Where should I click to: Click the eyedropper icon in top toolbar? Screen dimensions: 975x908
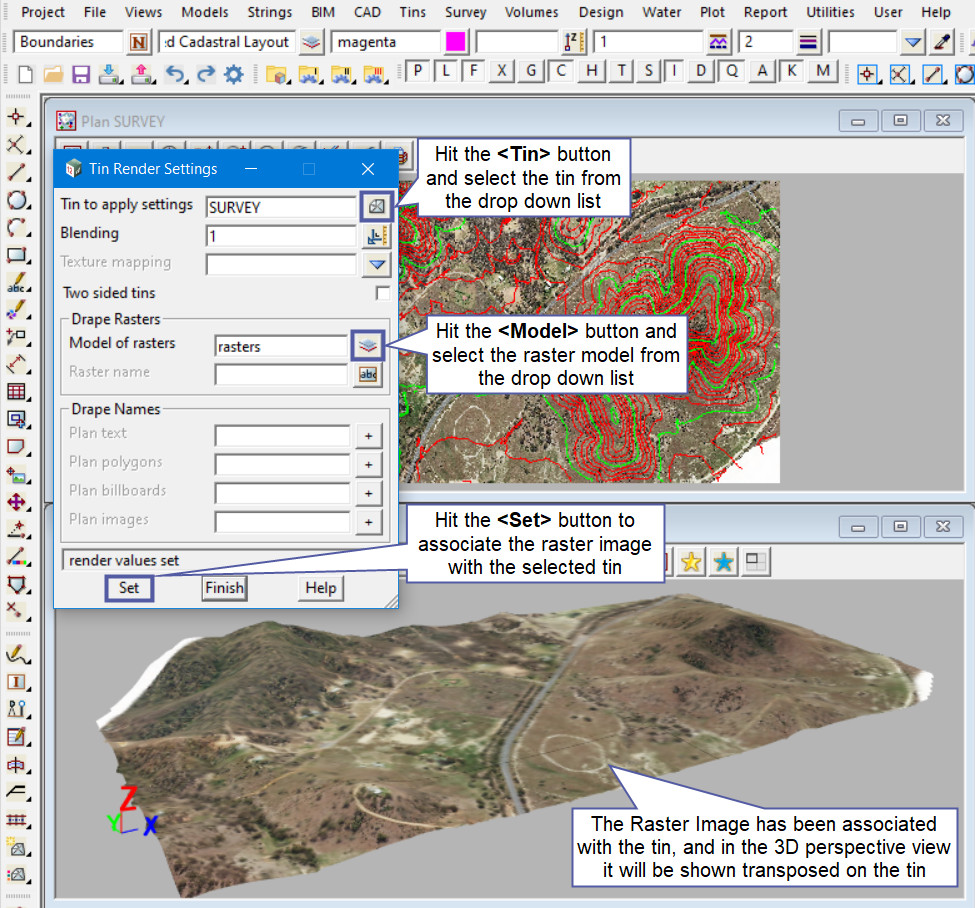941,42
